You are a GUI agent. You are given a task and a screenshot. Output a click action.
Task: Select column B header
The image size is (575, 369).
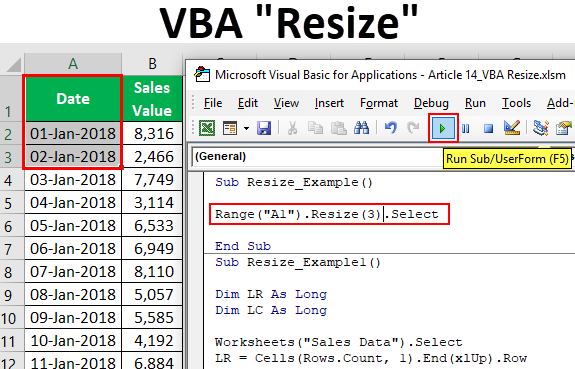152,64
